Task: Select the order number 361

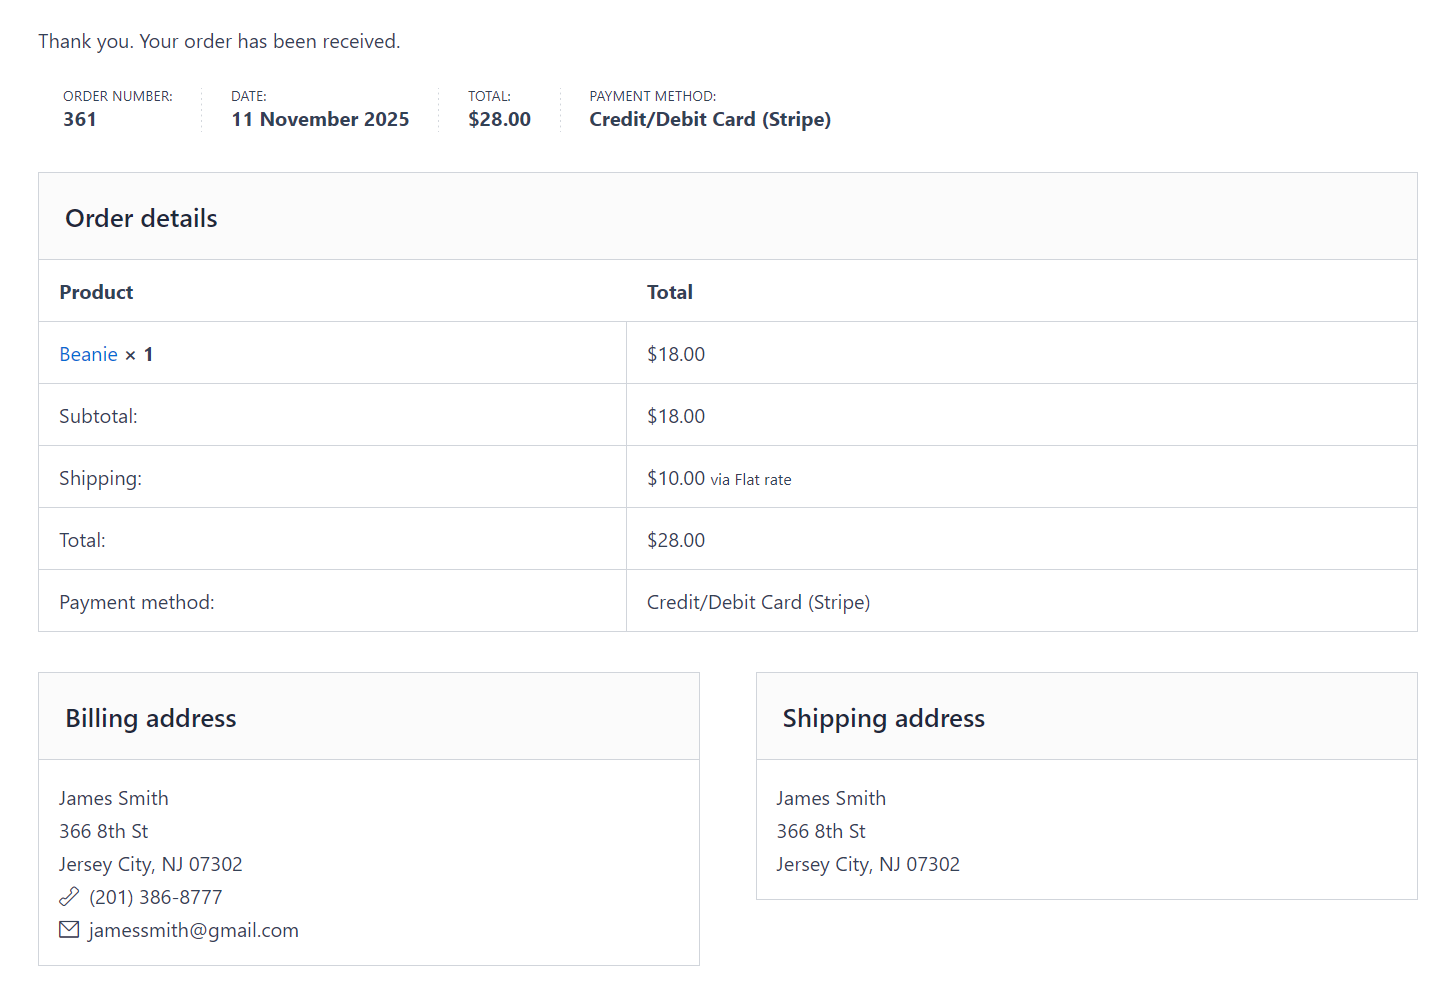Action: coord(80,119)
